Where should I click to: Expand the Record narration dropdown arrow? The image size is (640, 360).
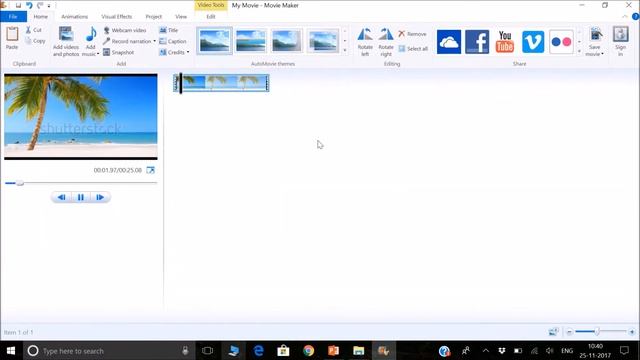(154, 41)
